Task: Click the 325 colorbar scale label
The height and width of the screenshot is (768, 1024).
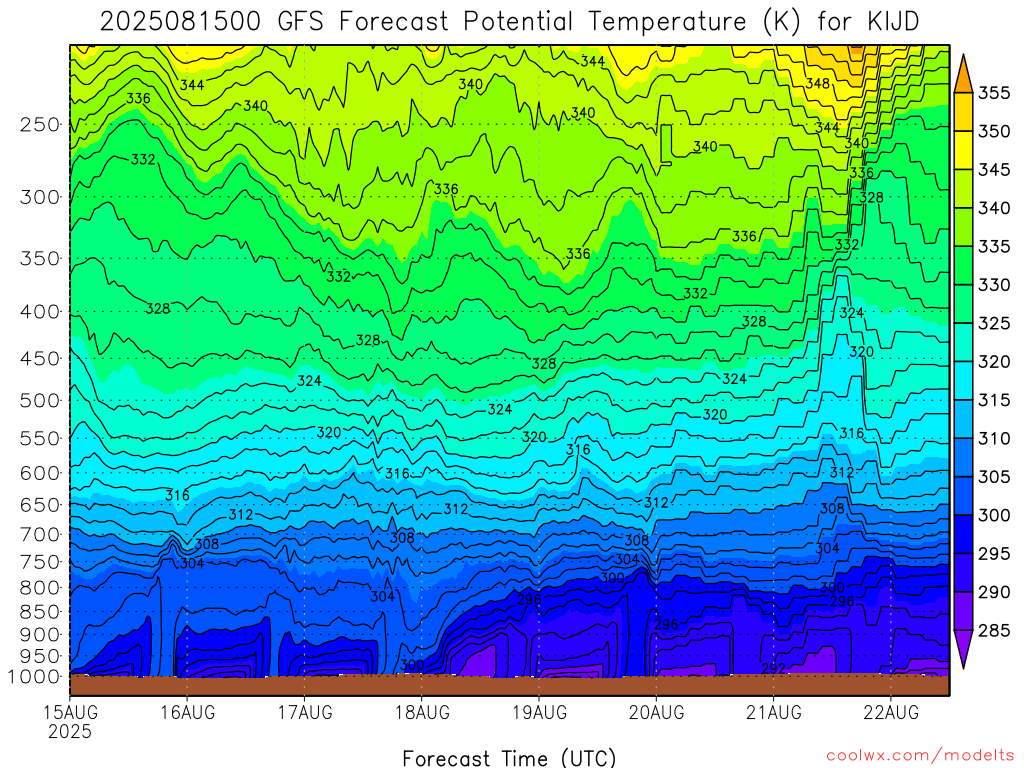Action: (x=994, y=323)
